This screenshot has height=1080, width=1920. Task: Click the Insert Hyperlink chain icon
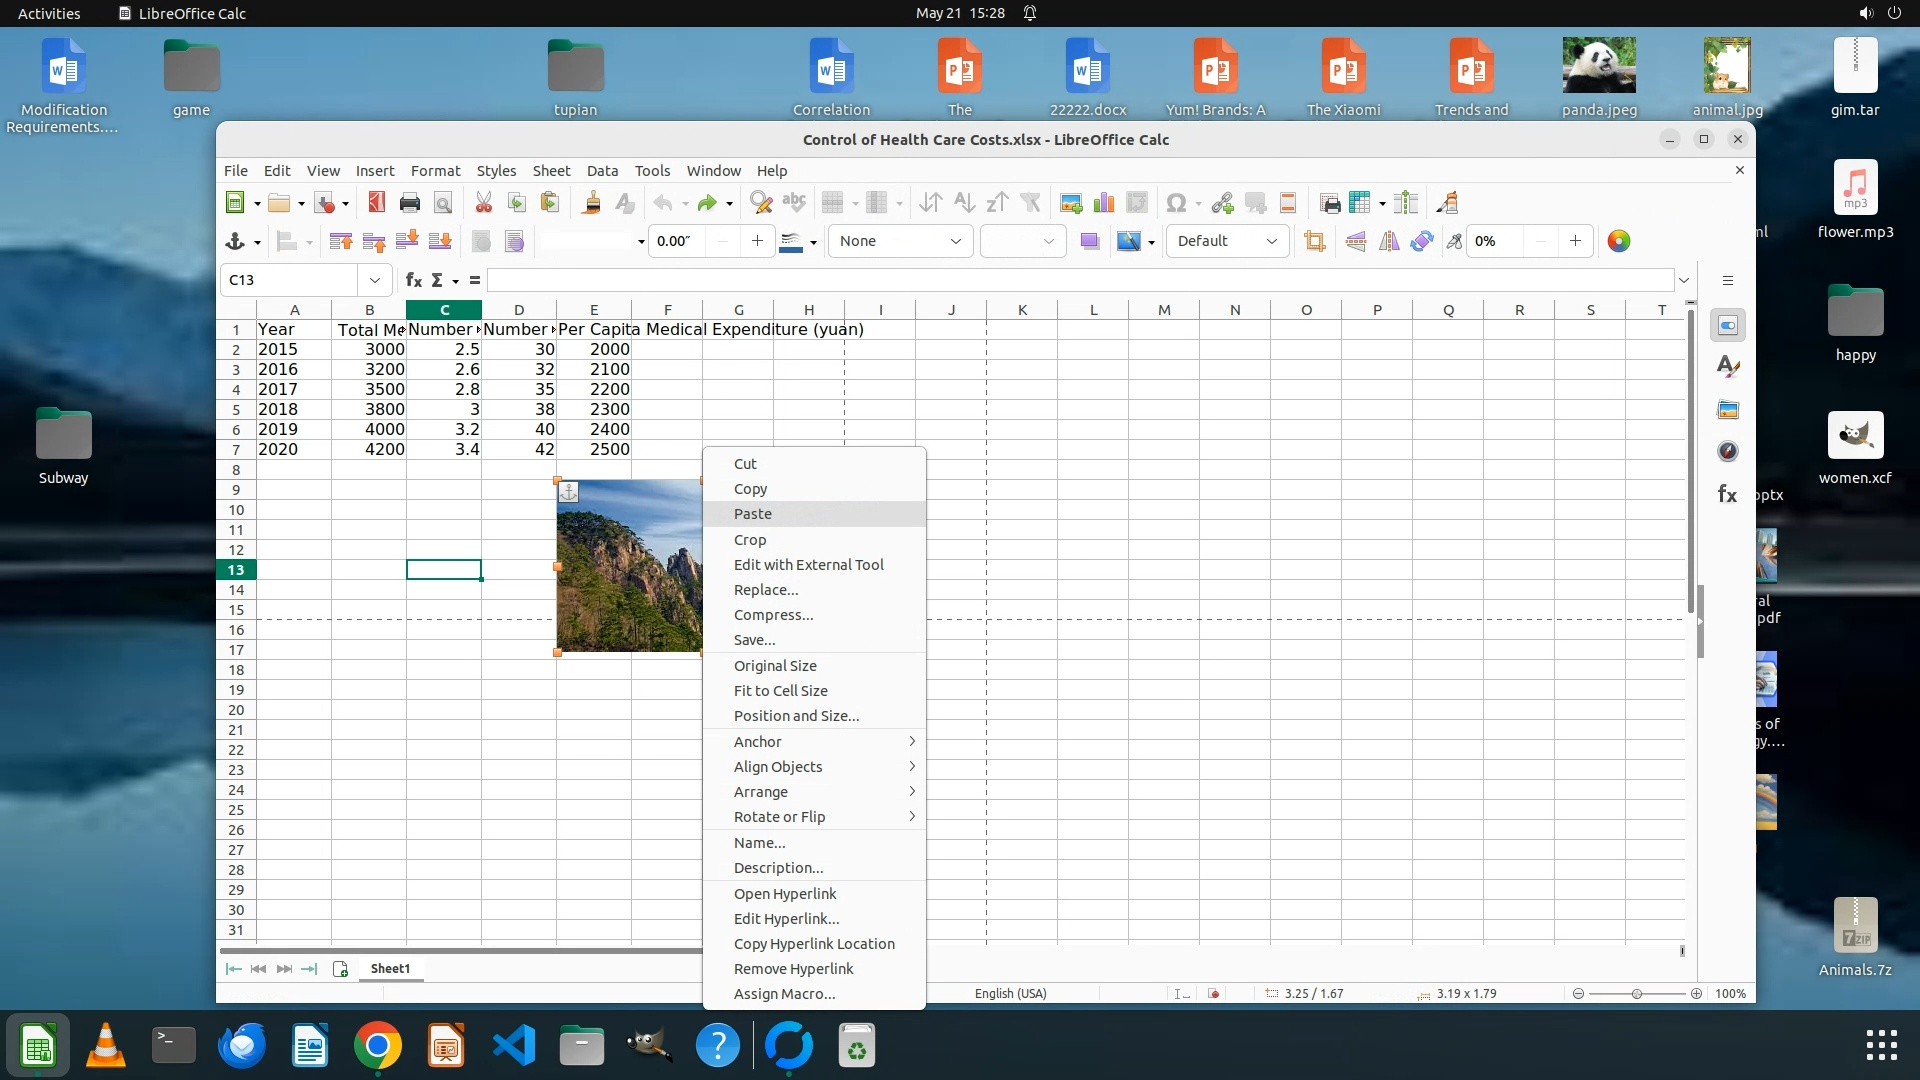(x=1221, y=203)
